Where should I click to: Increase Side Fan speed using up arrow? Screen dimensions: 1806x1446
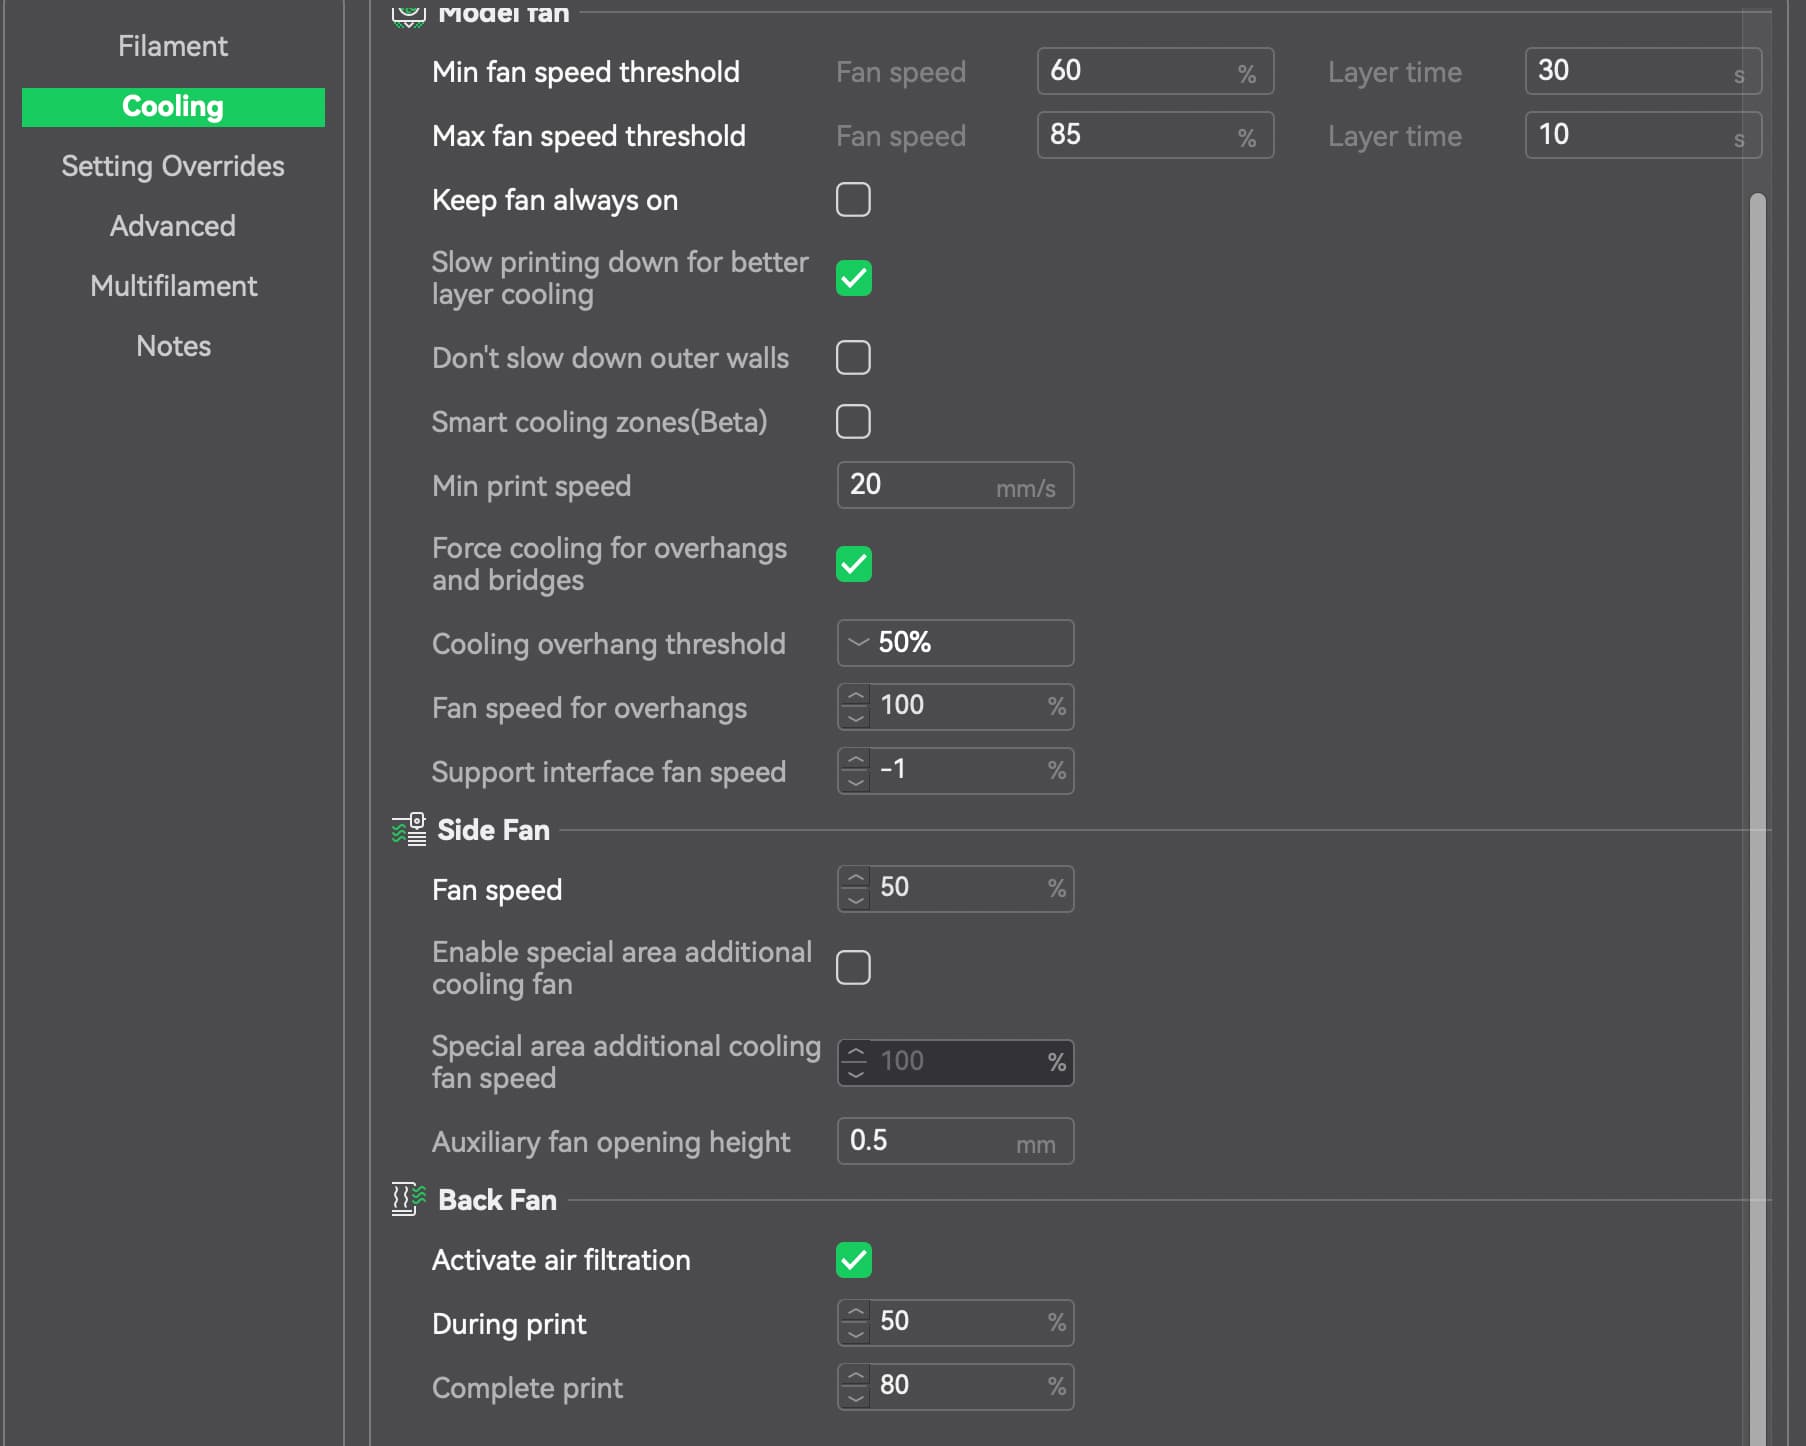[x=855, y=878]
